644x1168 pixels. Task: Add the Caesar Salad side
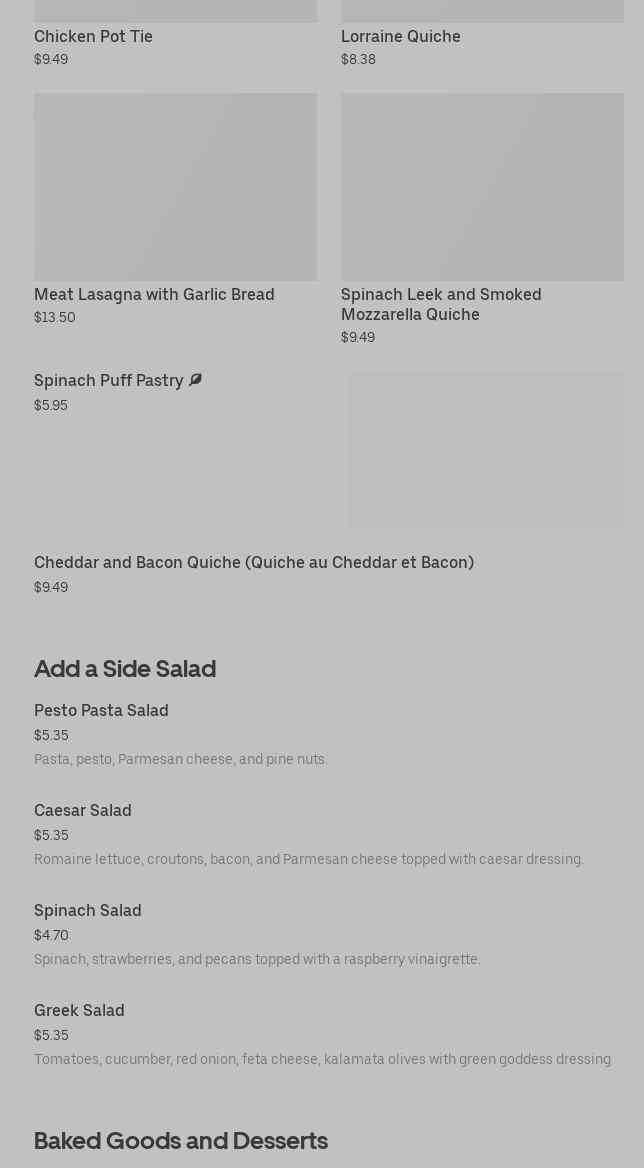83,811
